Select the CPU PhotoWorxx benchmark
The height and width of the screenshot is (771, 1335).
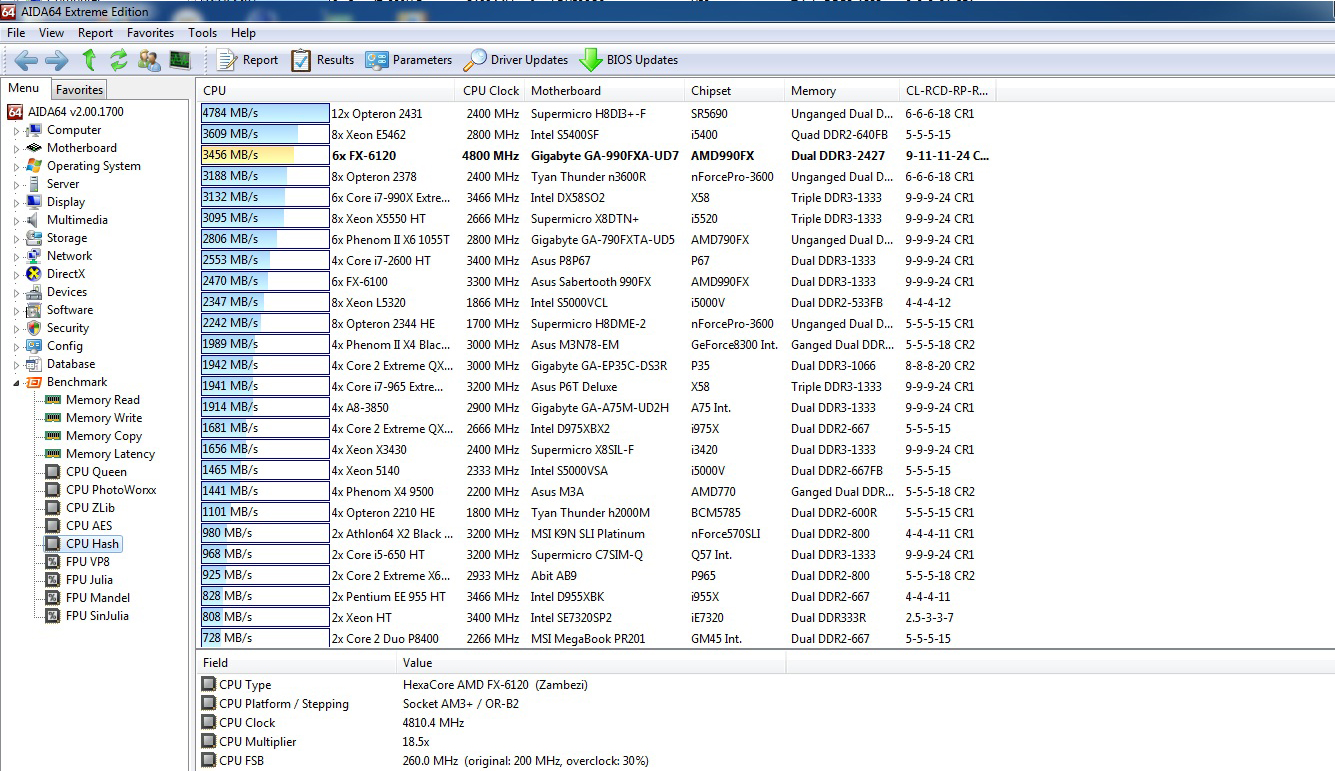111,490
